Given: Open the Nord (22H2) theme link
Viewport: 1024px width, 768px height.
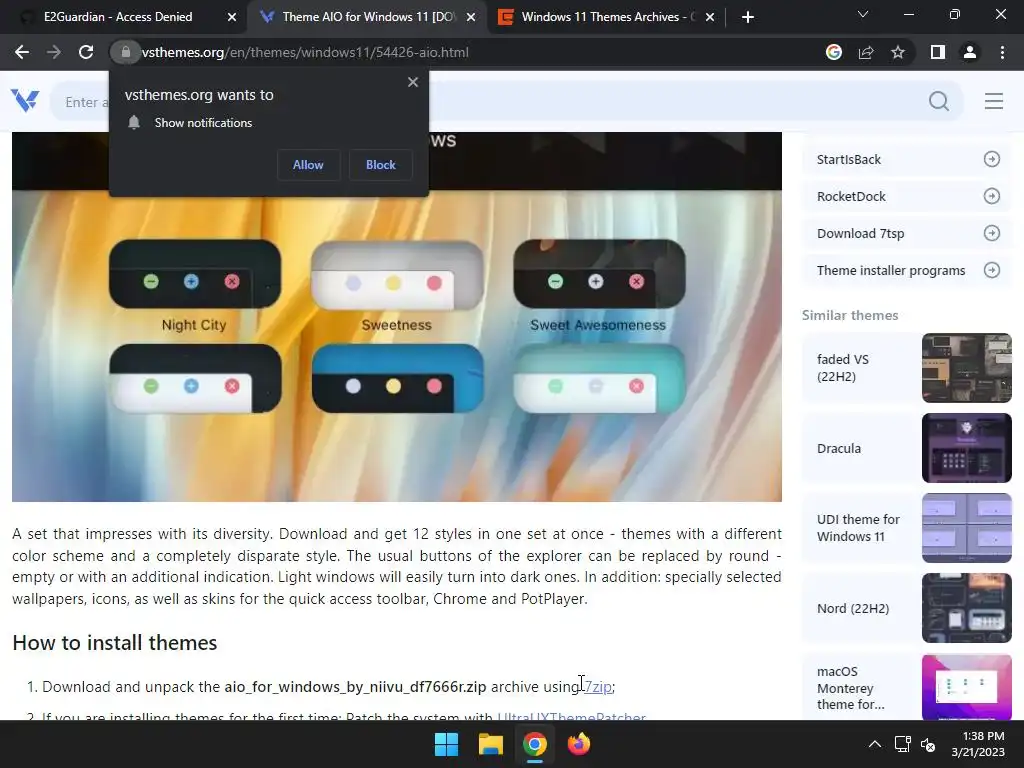Looking at the screenshot, I should click(853, 608).
